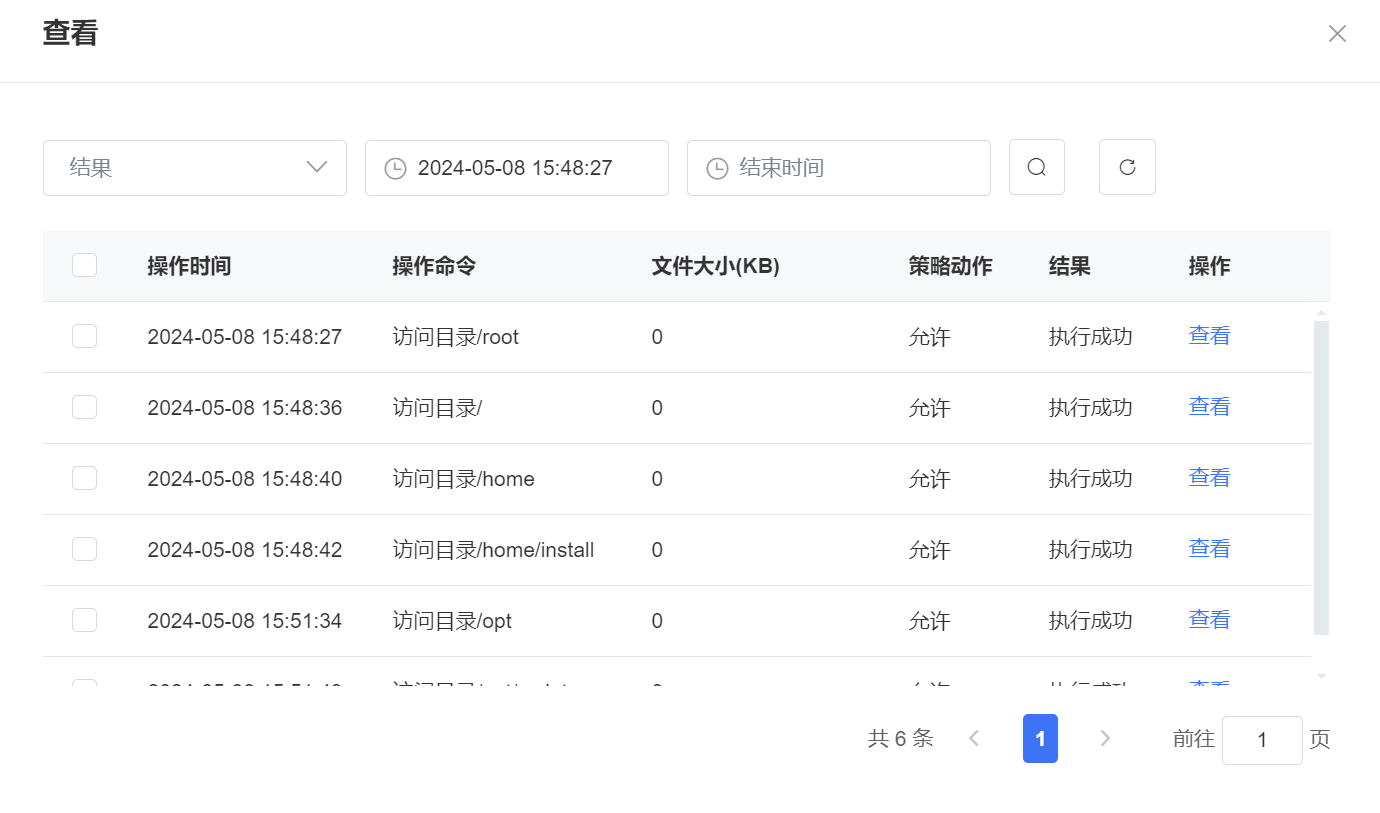The width and height of the screenshot is (1380, 813).
Task: Click the 共 6 条 total count text
Action: (x=901, y=739)
